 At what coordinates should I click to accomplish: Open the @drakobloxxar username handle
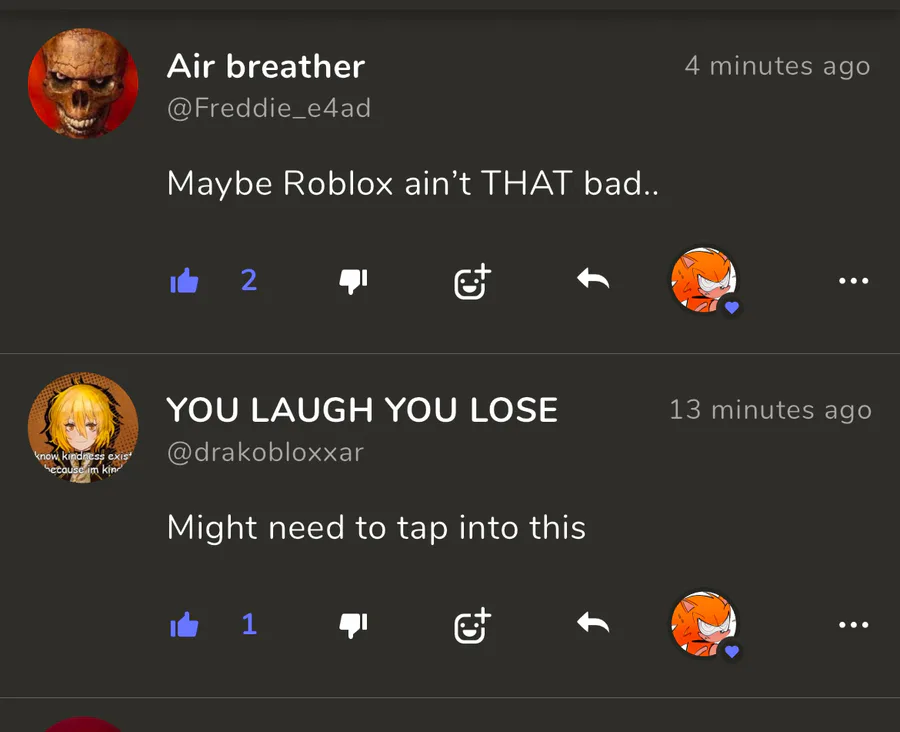point(265,452)
